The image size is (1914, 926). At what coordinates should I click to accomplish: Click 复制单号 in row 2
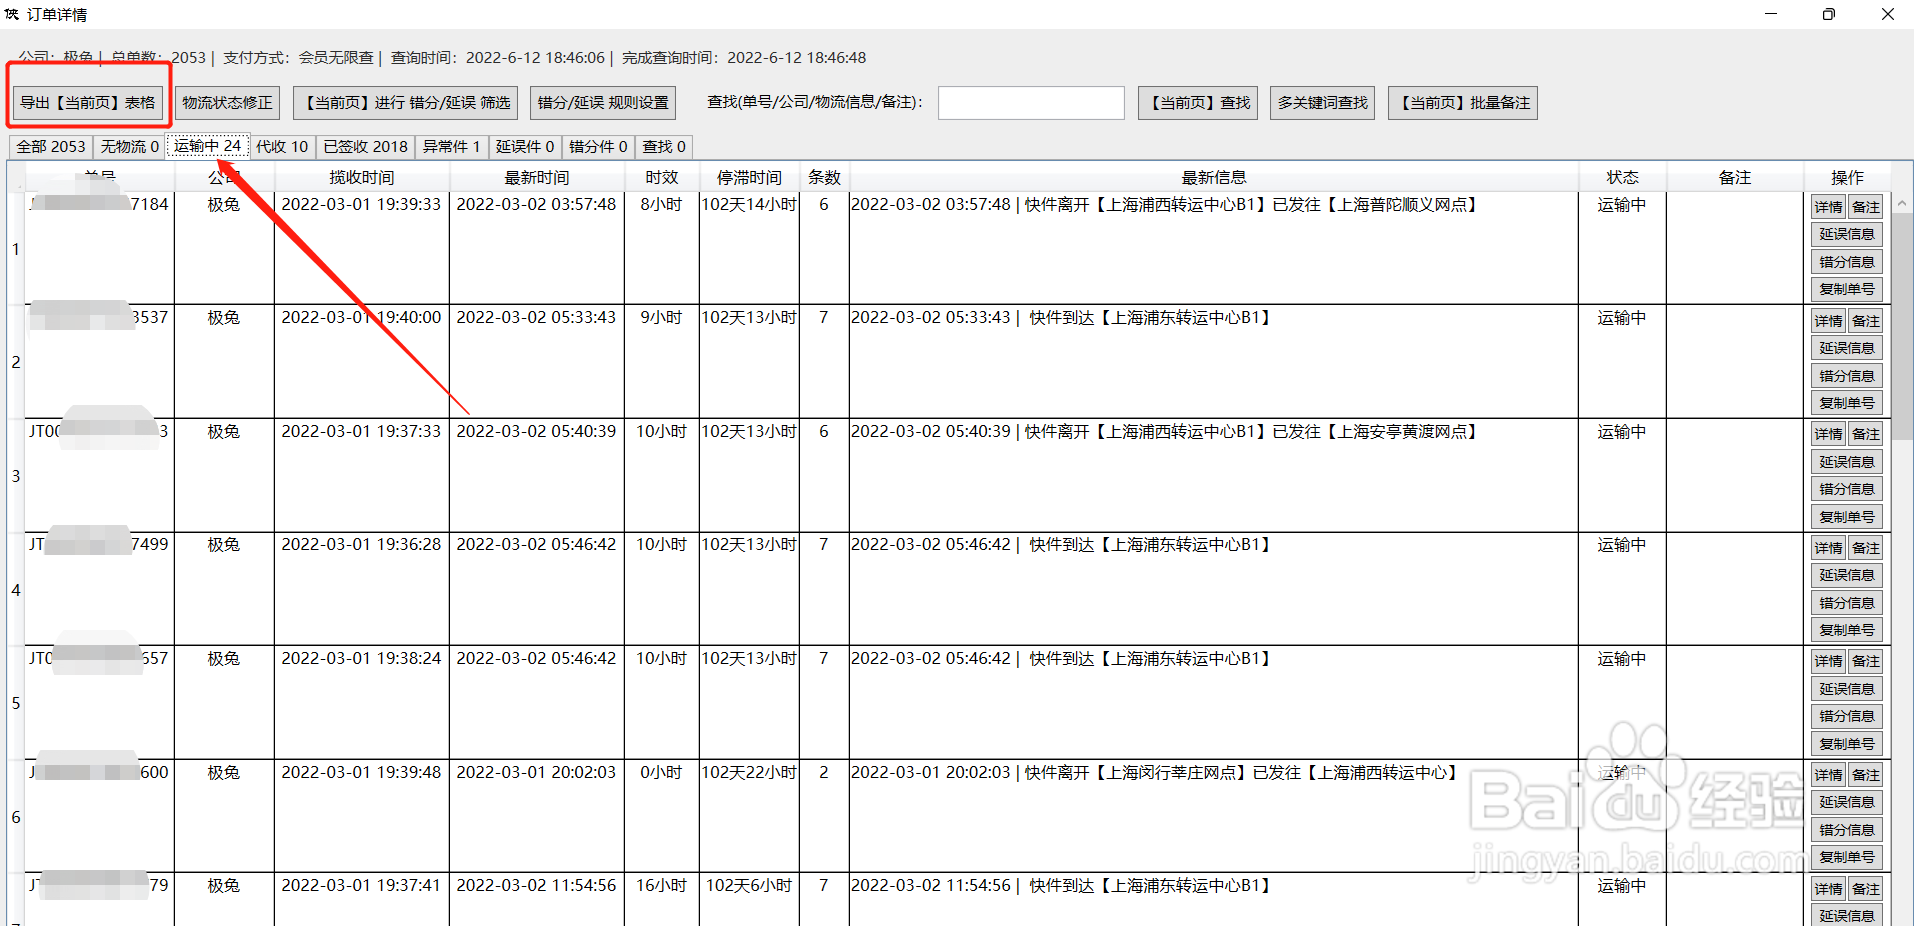pos(1847,403)
